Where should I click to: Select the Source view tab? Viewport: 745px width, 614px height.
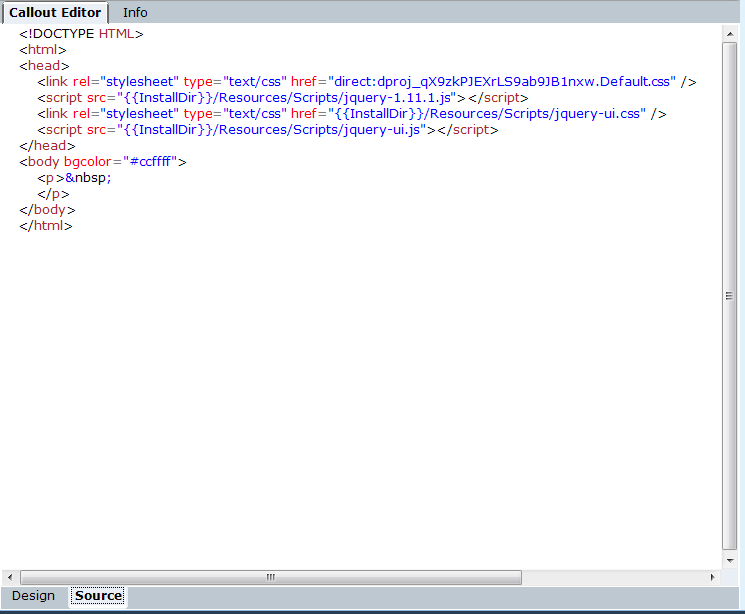click(x=98, y=596)
